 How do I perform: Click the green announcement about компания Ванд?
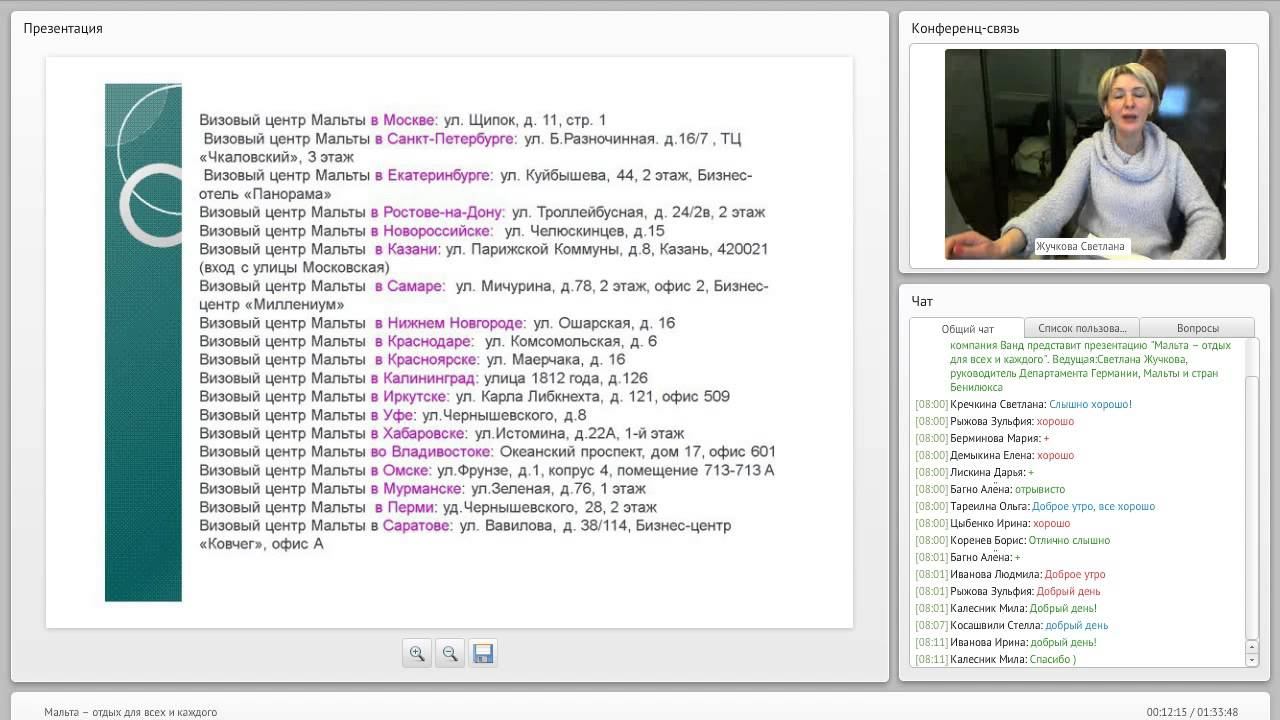[x=1090, y=366]
